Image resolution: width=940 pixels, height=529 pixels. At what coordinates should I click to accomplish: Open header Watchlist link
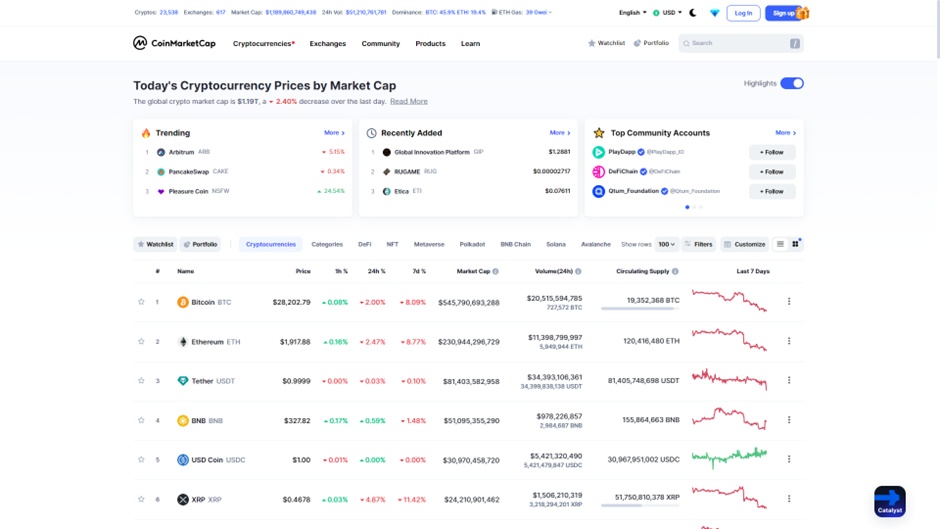[606, 43]
